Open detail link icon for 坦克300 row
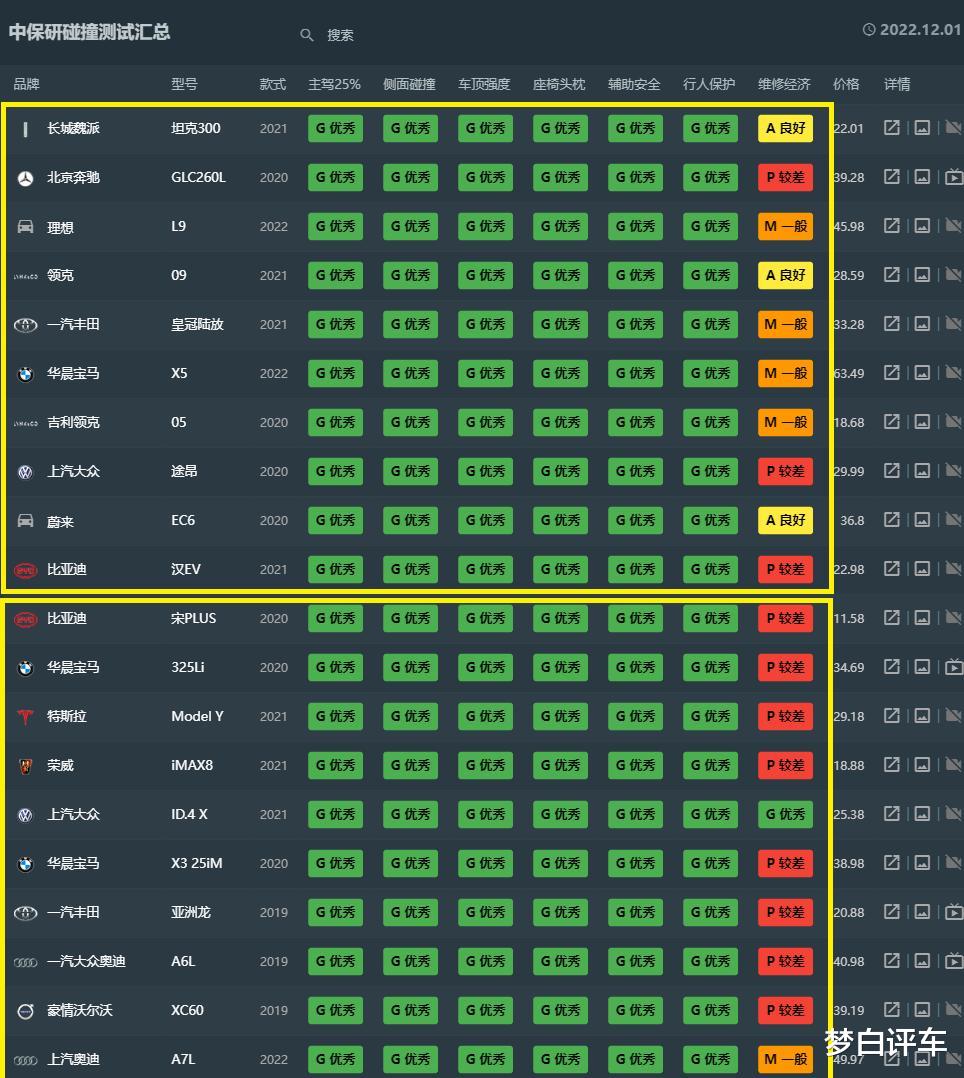Screen dimensions: 964x1078 (x=892, y=127)
